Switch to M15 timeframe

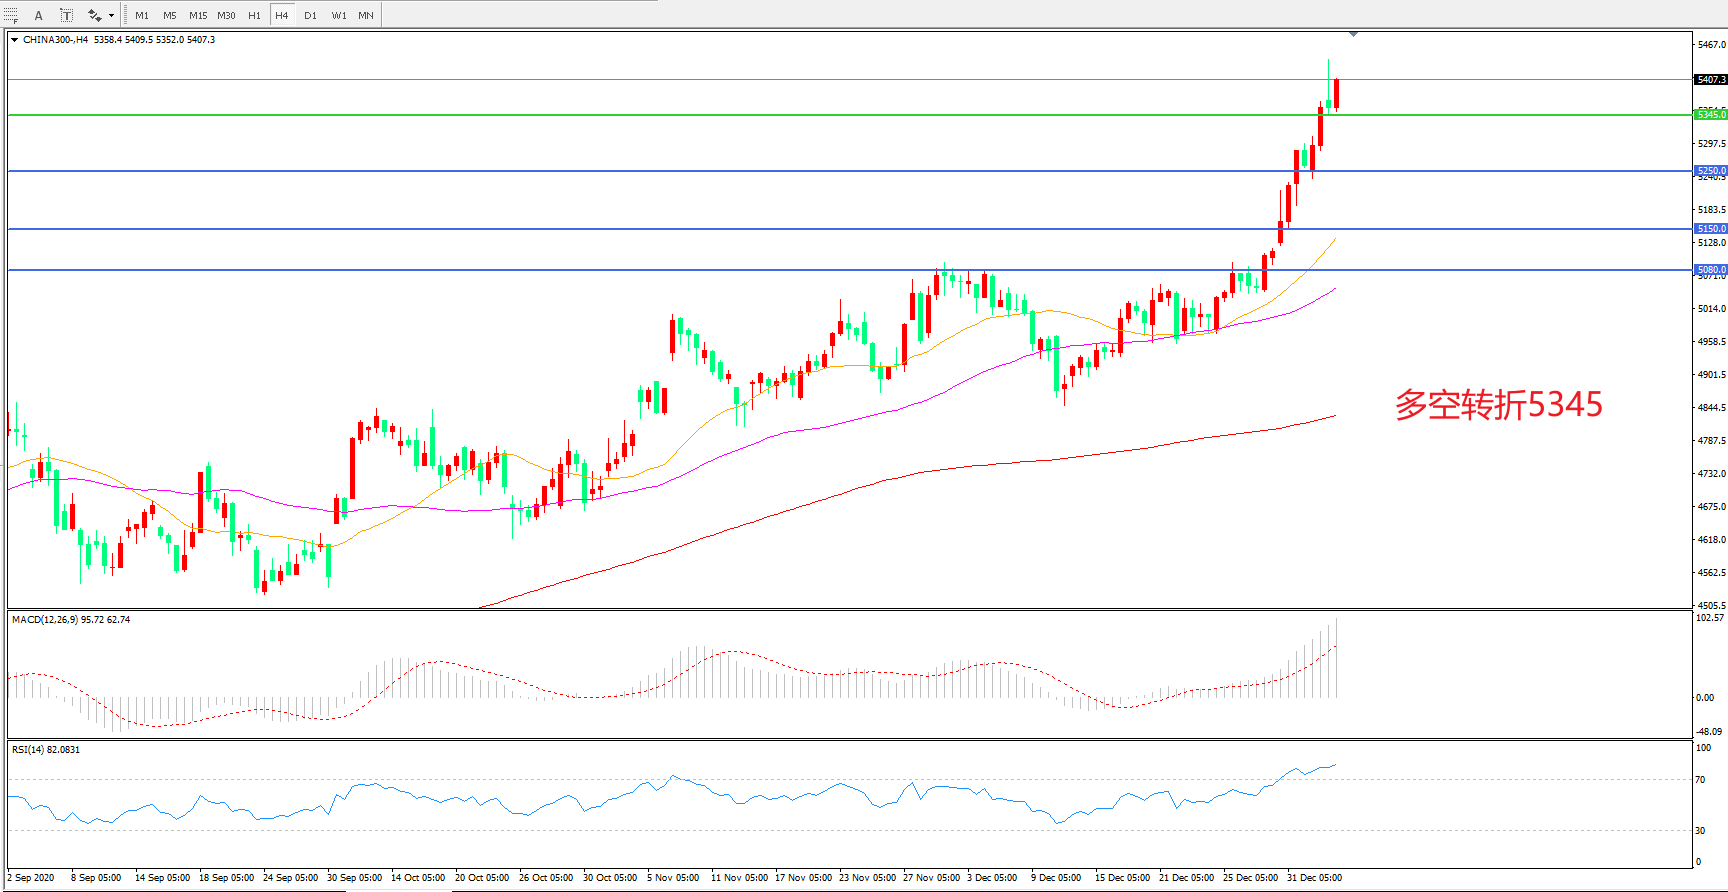tap(198, 15)
